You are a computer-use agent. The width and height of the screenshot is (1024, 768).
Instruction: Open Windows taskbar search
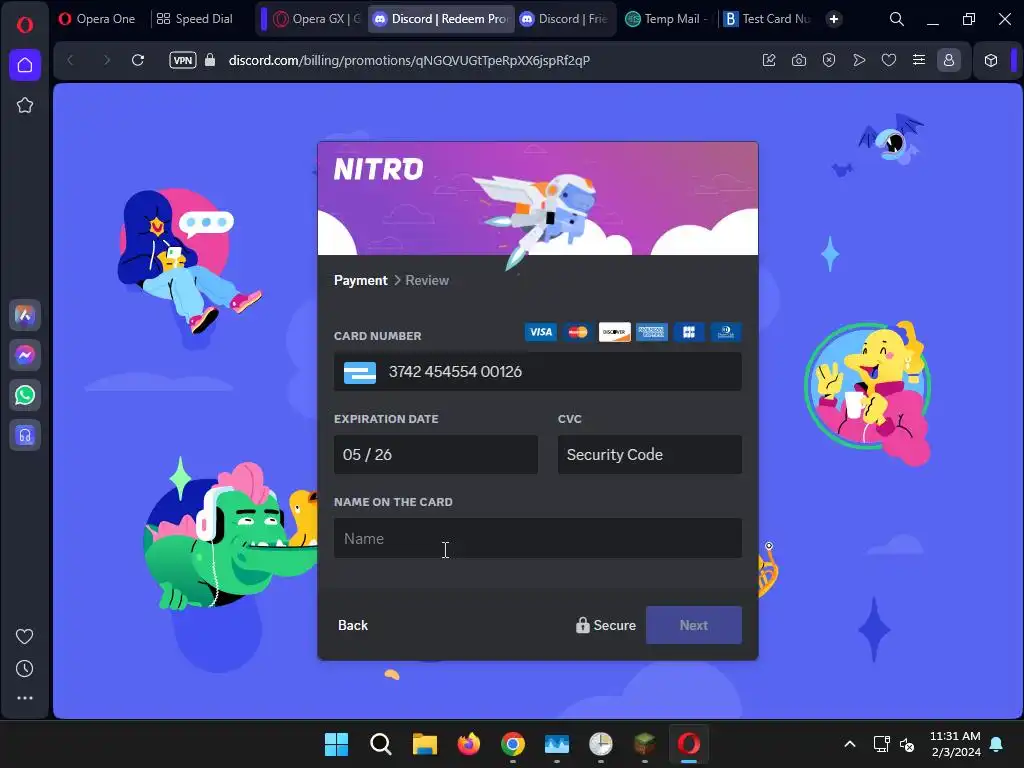click(380, 744)
